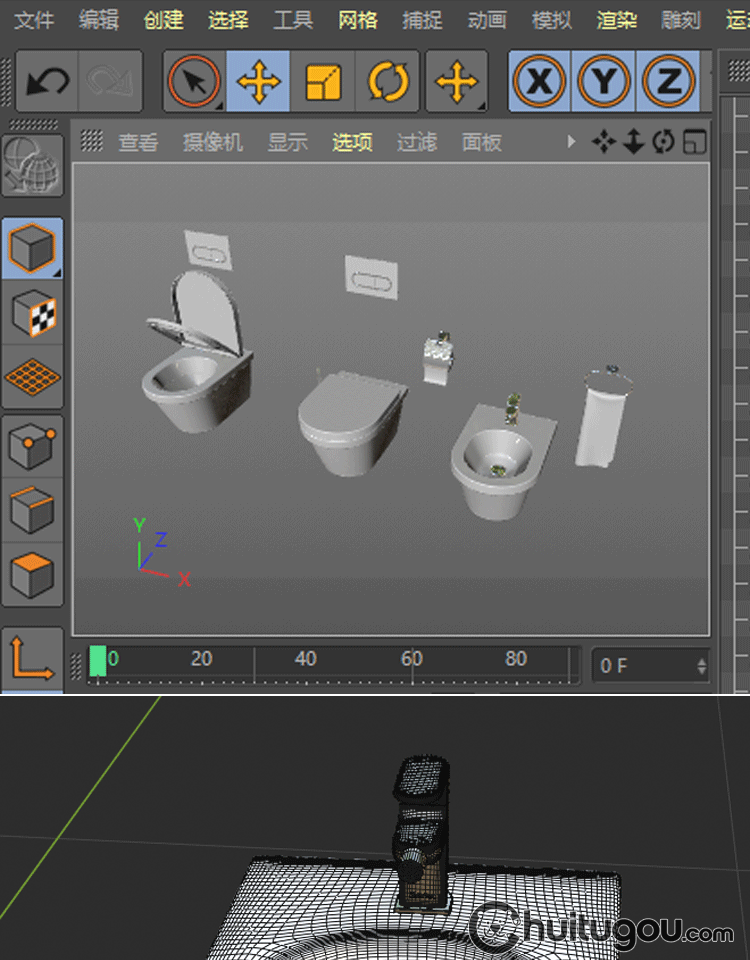Toggle Z axis lock

(668, 82)
